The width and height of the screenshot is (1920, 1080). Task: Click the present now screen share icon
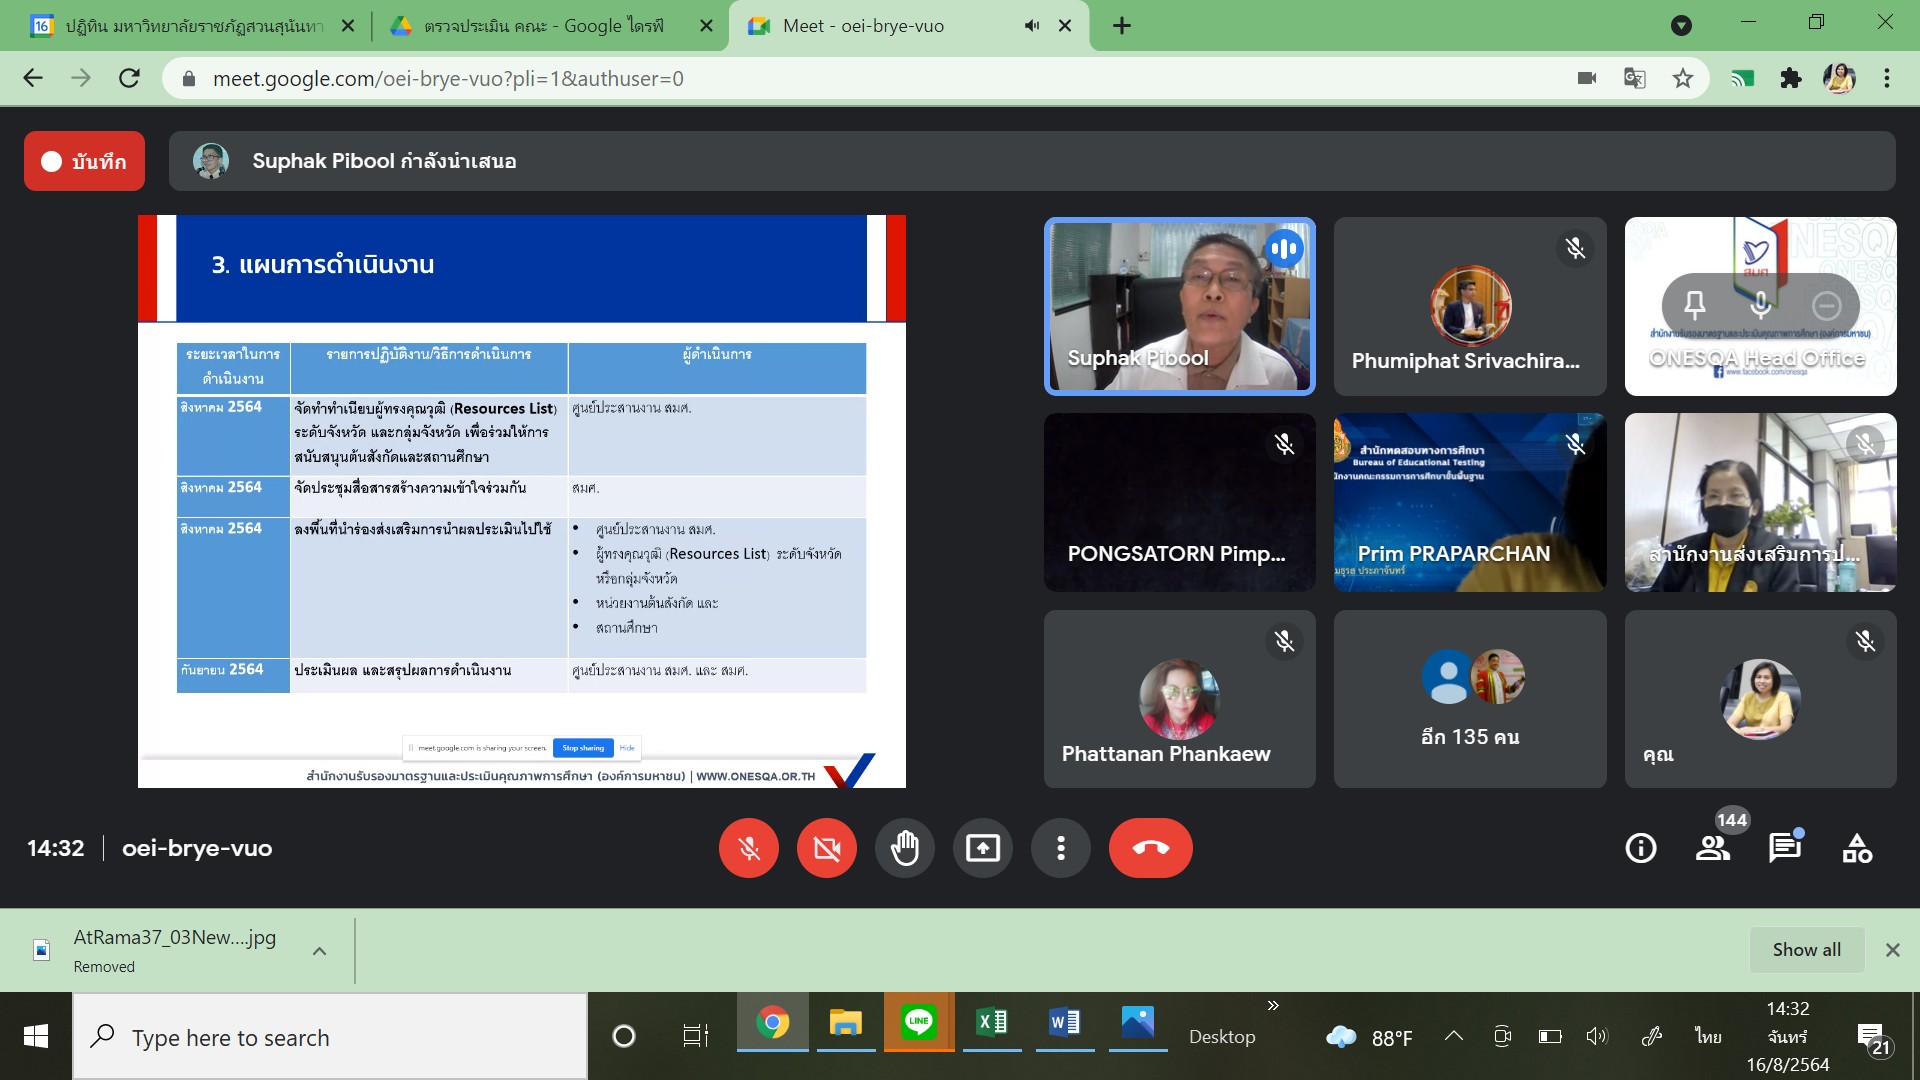(982, 848)
